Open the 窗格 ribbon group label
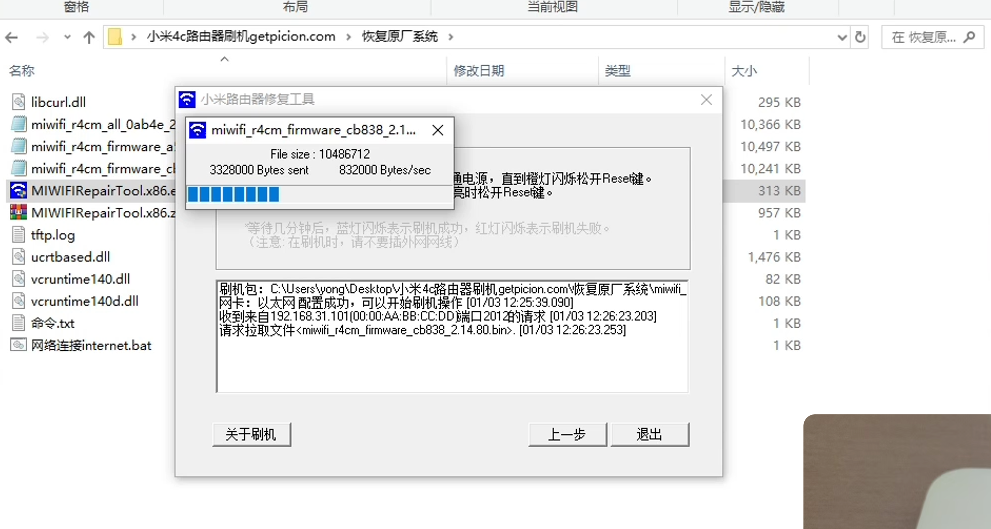 coord(77,7)
